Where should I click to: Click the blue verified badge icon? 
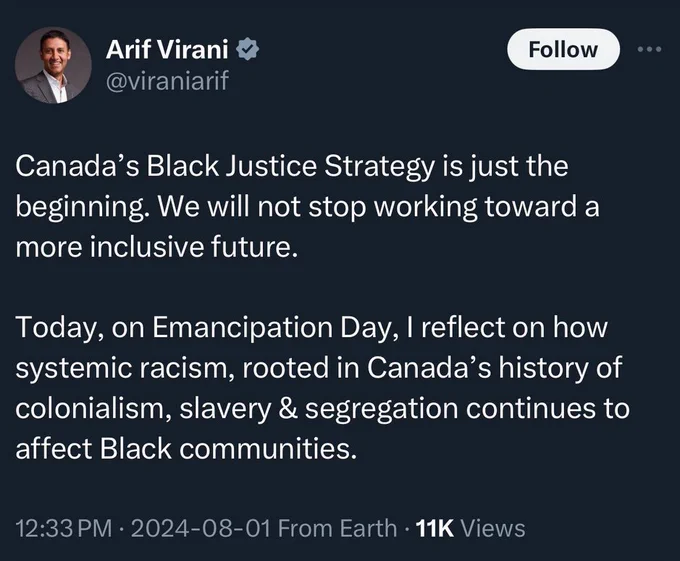[248, 49]
